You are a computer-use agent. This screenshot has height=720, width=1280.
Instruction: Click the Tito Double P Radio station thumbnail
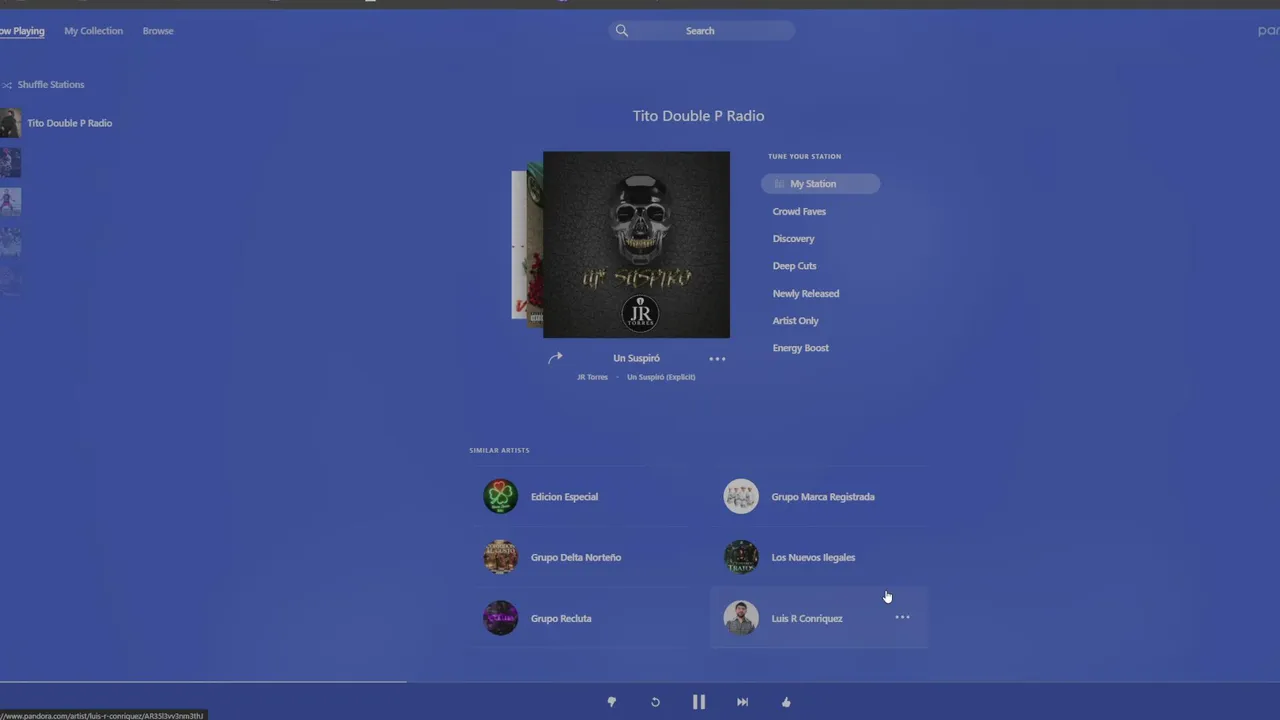(x=10, y=123)
